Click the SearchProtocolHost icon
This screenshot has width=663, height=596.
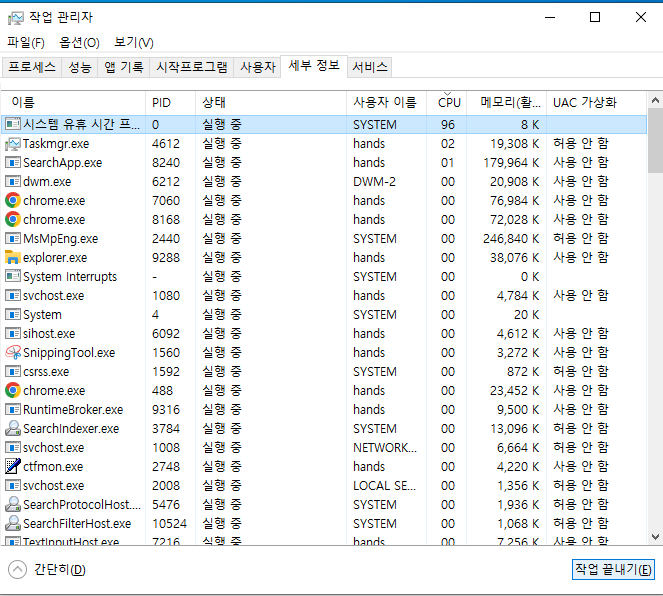pos(13,504)
